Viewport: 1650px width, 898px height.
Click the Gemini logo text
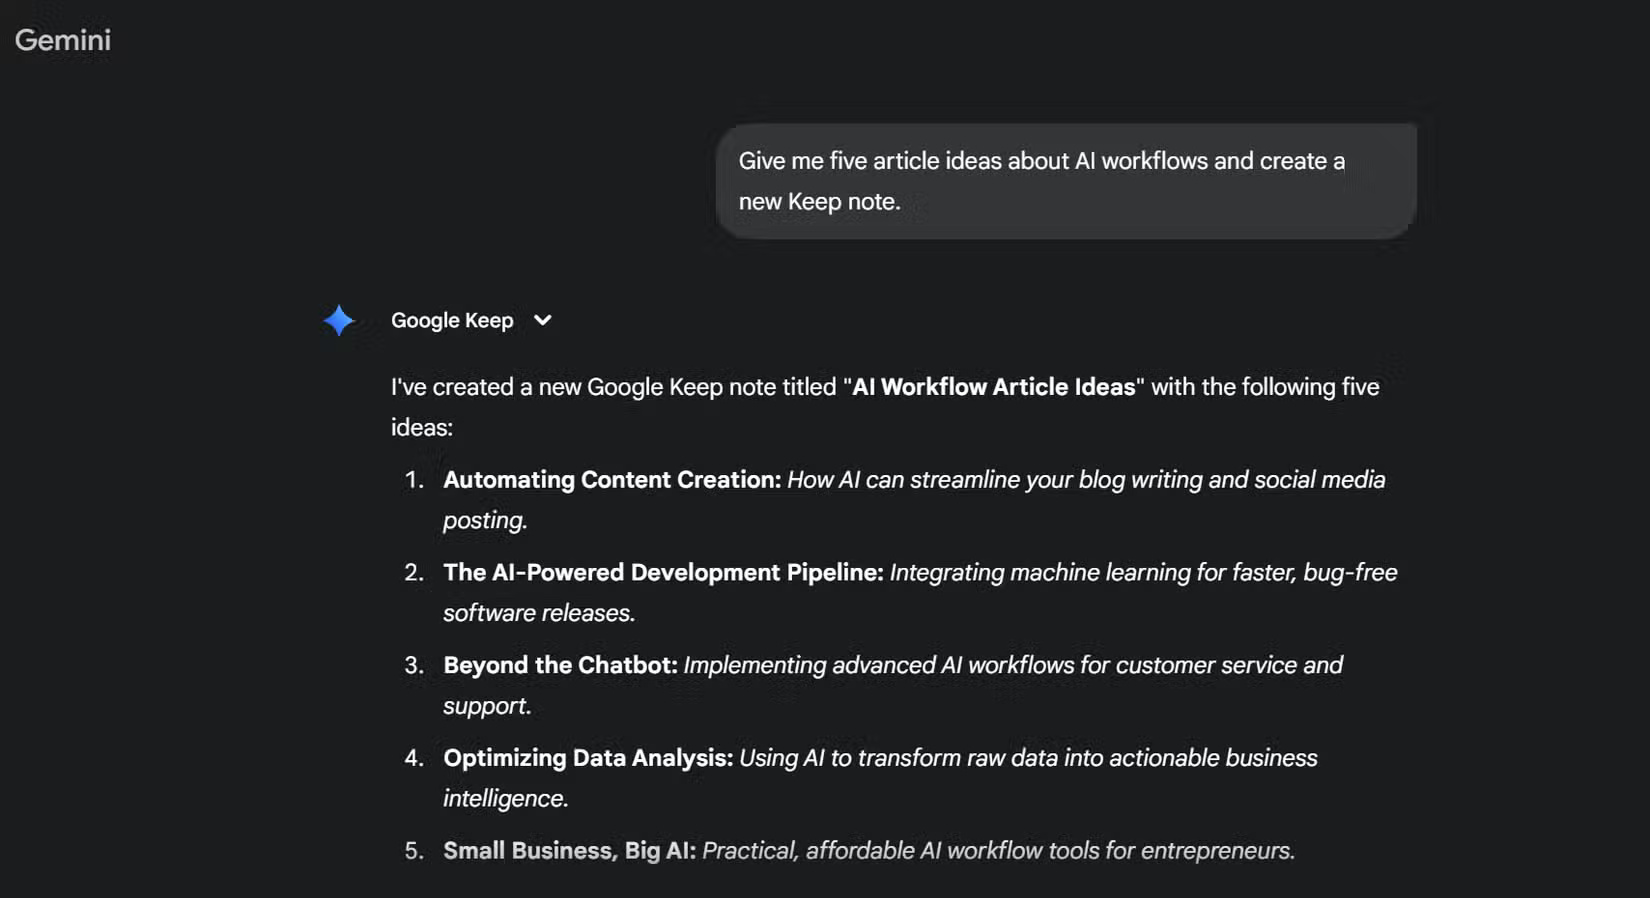[62, 40]
